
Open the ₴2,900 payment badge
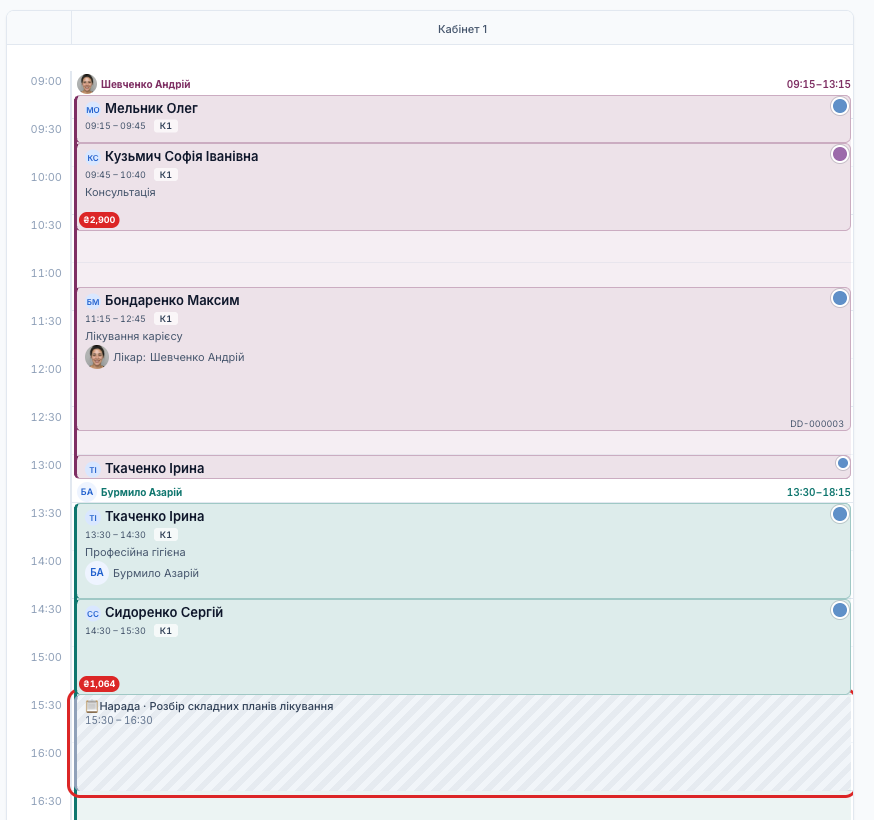99,220
